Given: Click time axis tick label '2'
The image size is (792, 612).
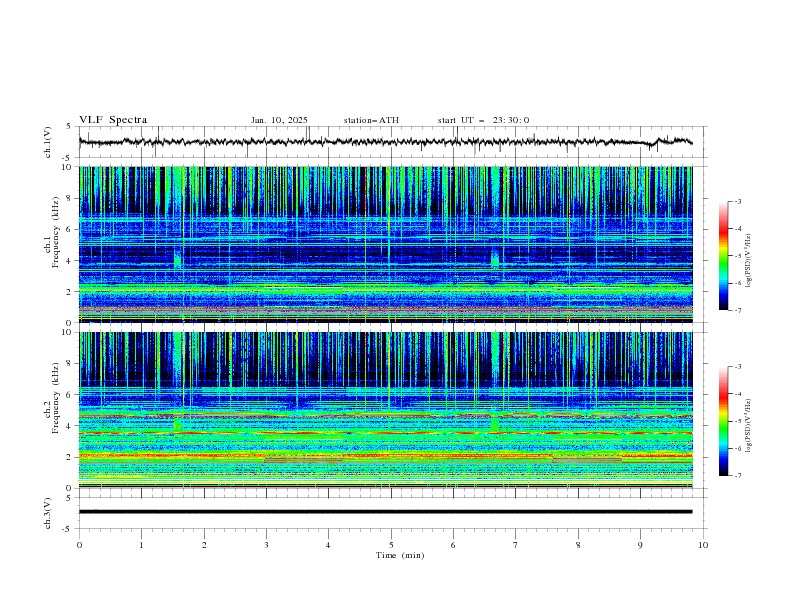Looking at the screenshot, I should 204,545.
